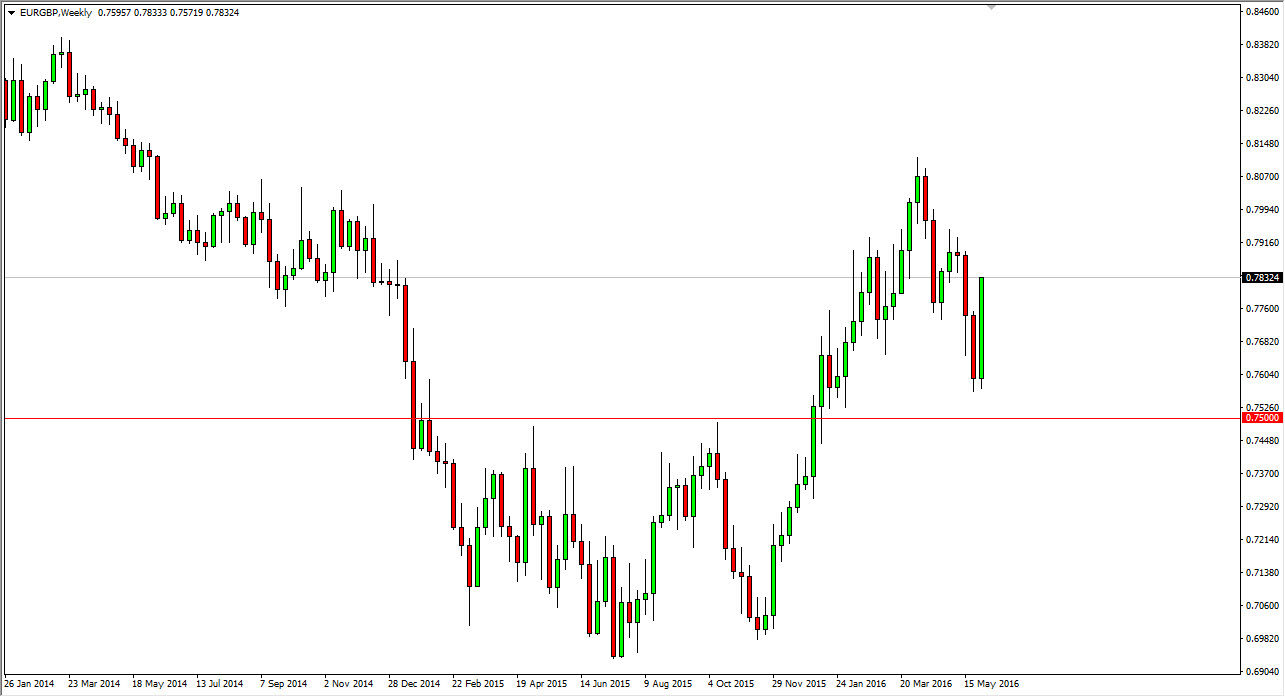
Task: Click the horizontal time scale area
Action: click(x=600, y=684)
